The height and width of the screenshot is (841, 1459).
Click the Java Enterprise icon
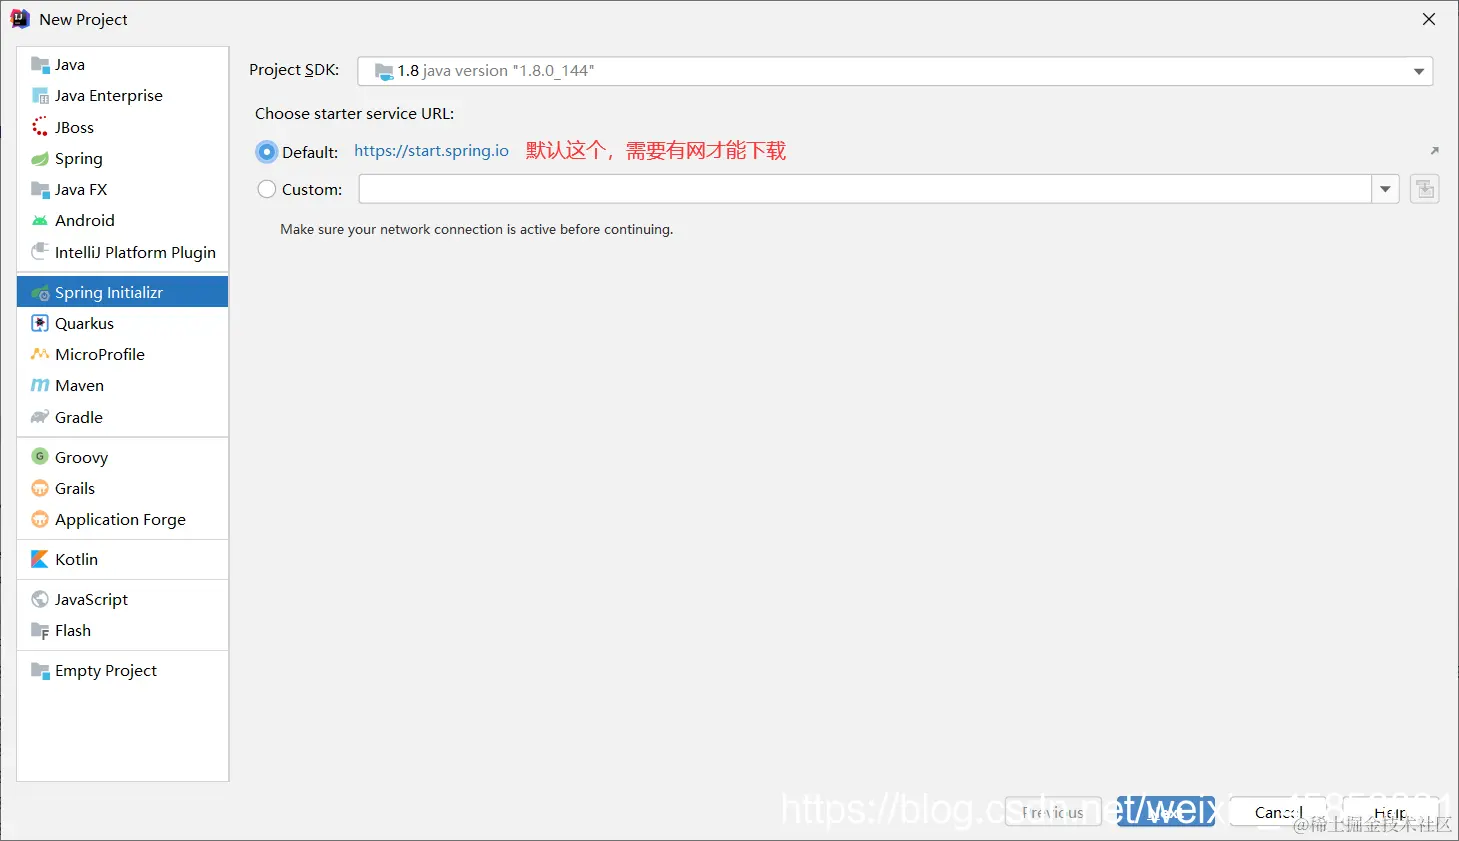click(x=40, y=96)
